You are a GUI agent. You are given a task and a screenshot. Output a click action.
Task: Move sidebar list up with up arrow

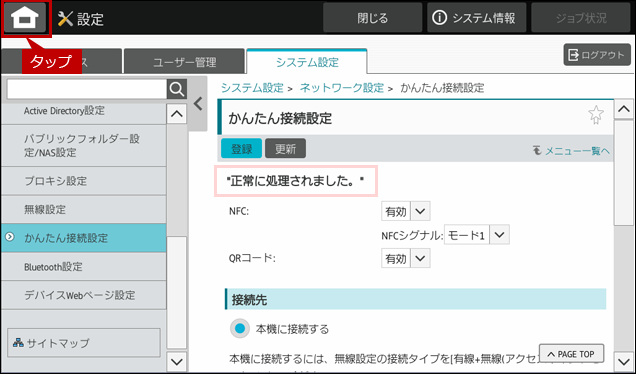(177, 114)
